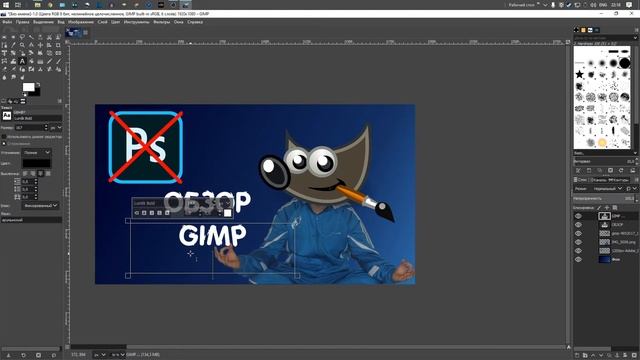Select the Zoom magnifier tool
Viewport: 640px width, 360px height.
click(x=22, y=45)
